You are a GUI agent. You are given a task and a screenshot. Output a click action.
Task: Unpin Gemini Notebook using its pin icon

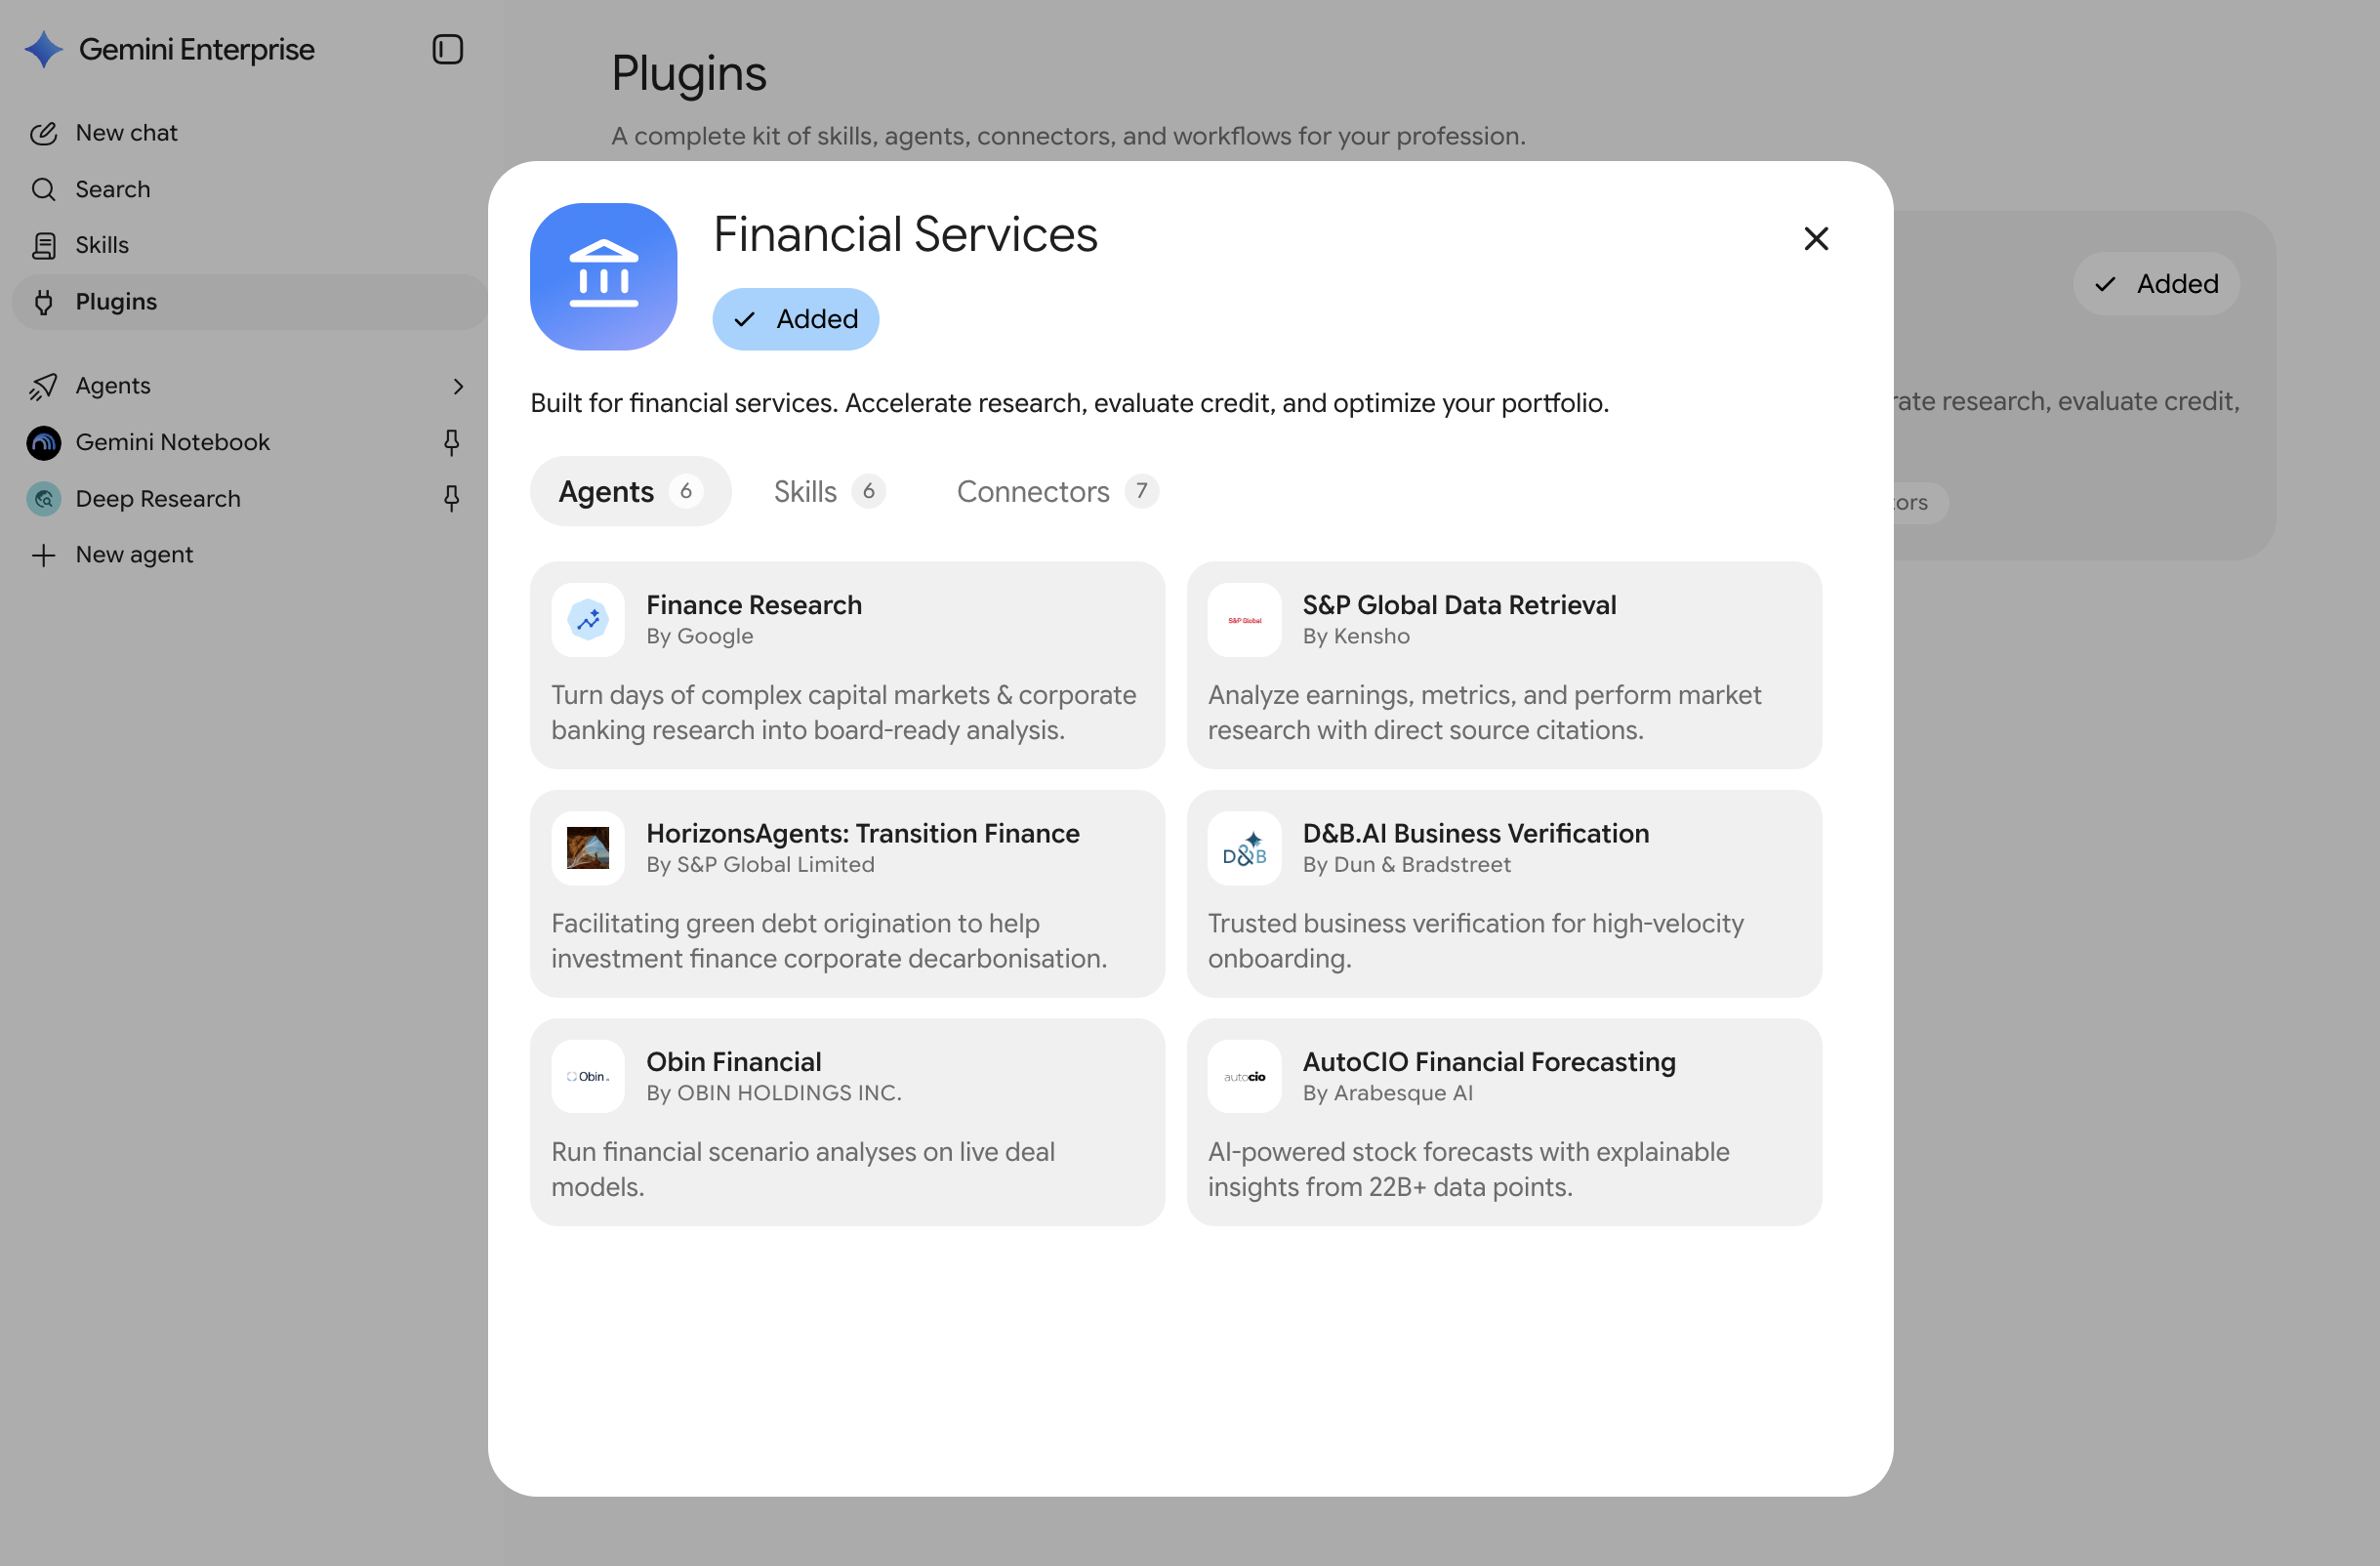(x=452, y=442)
